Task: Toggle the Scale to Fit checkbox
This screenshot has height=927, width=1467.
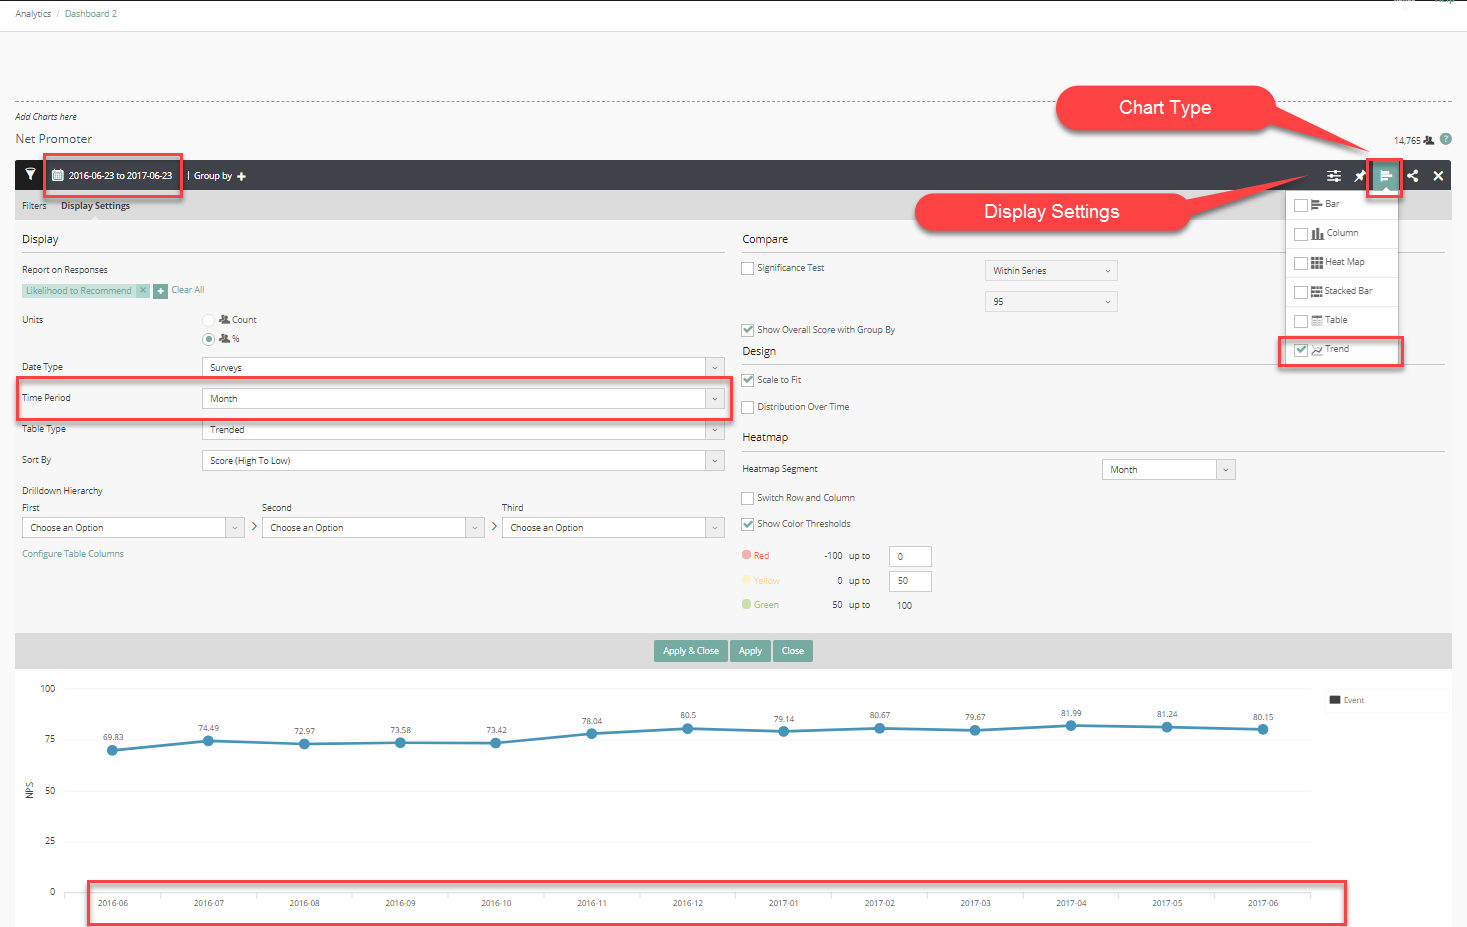Action: 747,380
